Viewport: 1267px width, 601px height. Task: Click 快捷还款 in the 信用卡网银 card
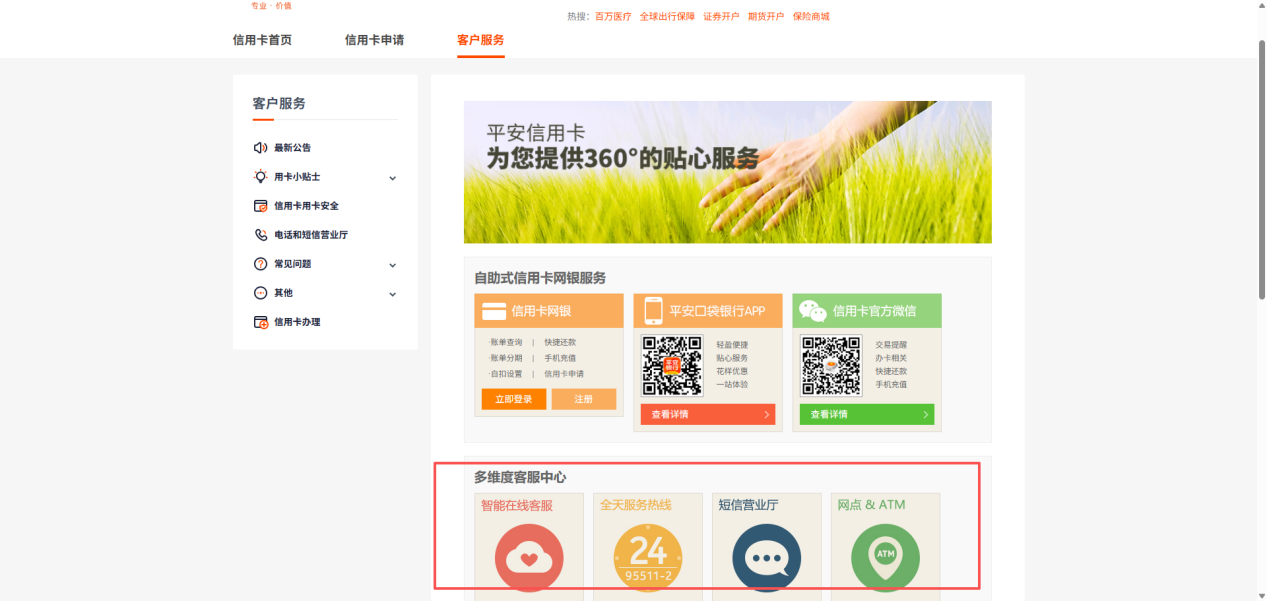(560, 342)
